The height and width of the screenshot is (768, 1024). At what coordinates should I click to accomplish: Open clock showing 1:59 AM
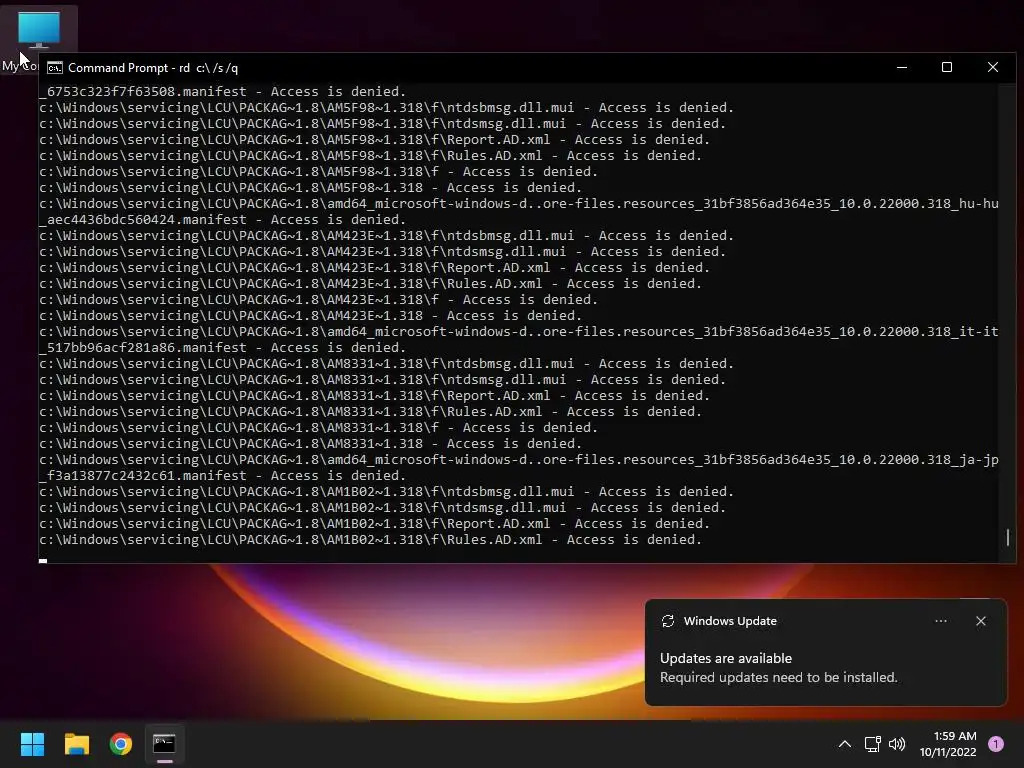pyautogui.click(x=948, y=744)
